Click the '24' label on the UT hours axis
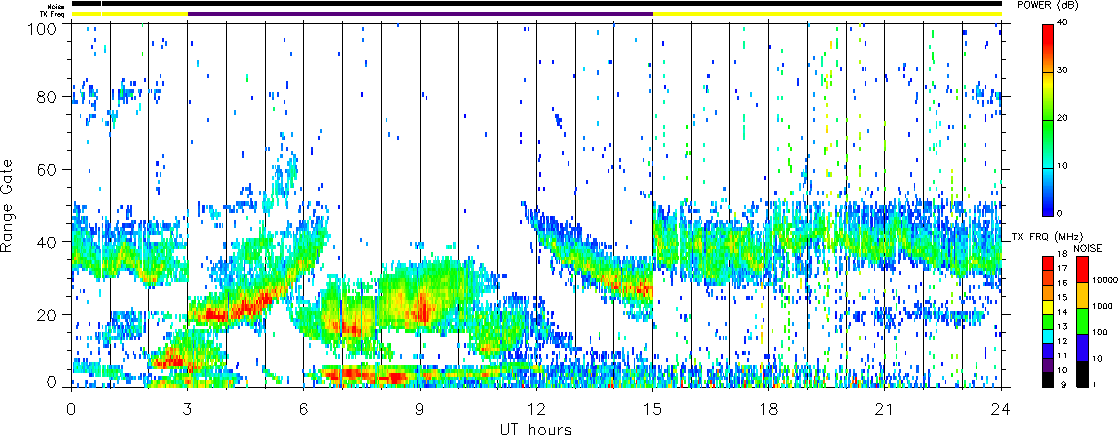 (x=1001, y=409)
